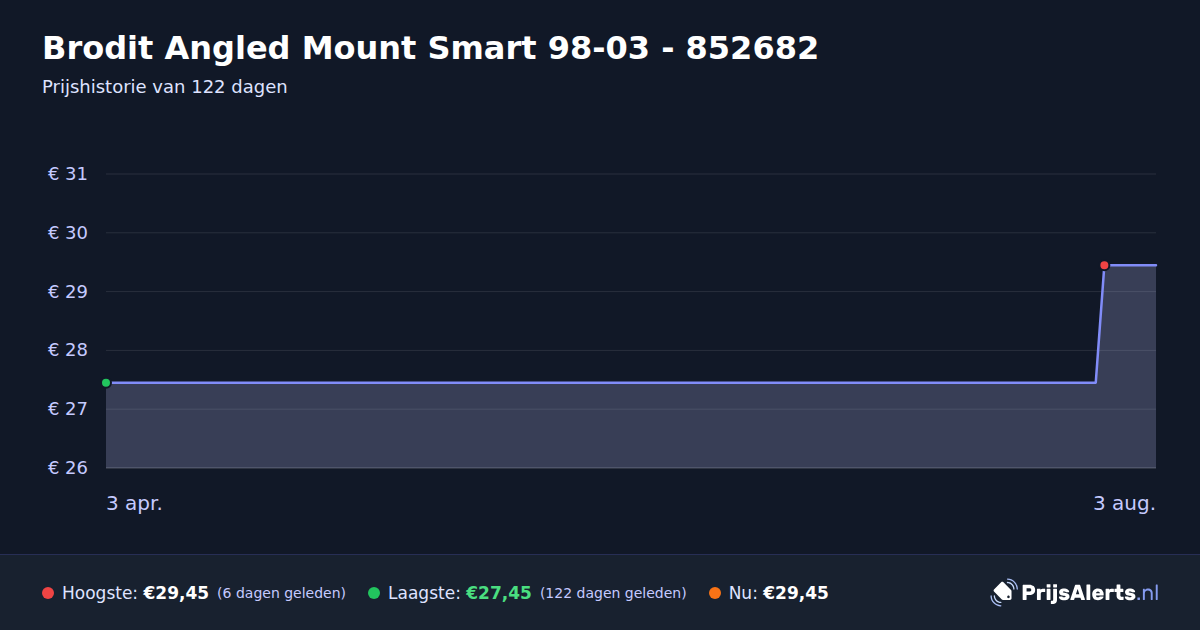Click the Hoogste €29,45 price value
The image size is (1200, 630).
tap(176, 593)
